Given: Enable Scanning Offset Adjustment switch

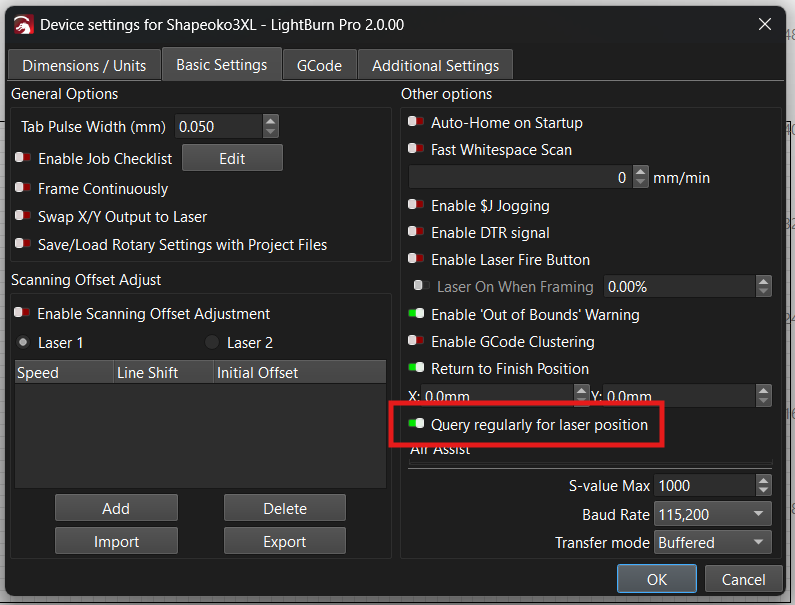Looking at the screenshot, I should 22,312.
